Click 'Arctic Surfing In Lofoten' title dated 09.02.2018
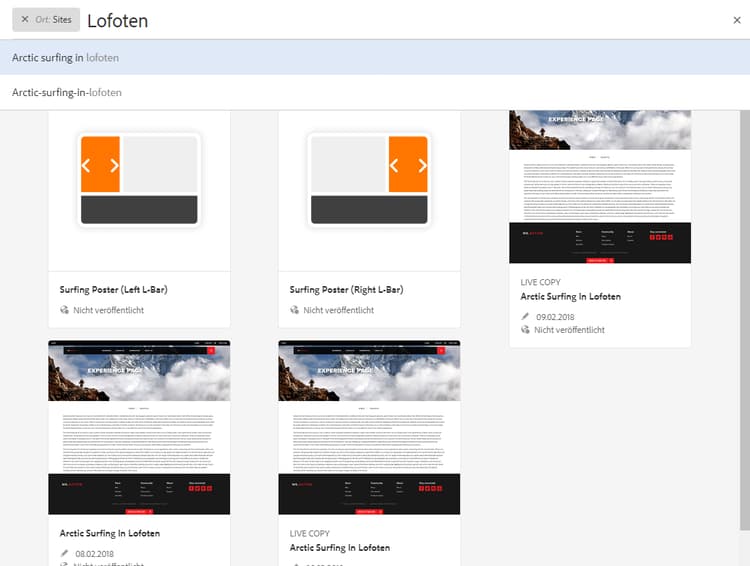 tap(571, 297)
